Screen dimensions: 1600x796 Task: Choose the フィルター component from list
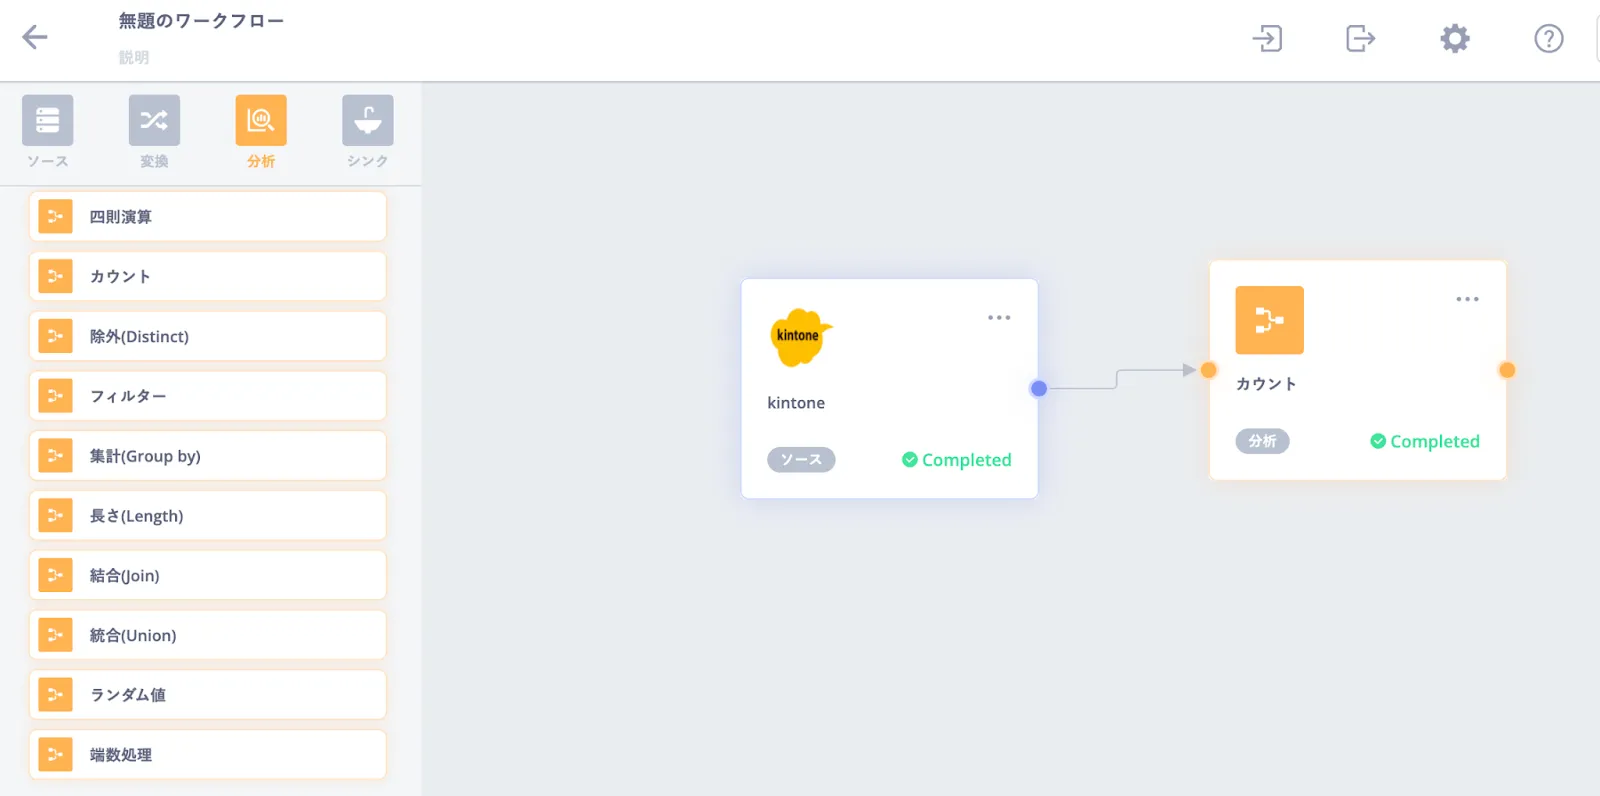coord(208,396)
